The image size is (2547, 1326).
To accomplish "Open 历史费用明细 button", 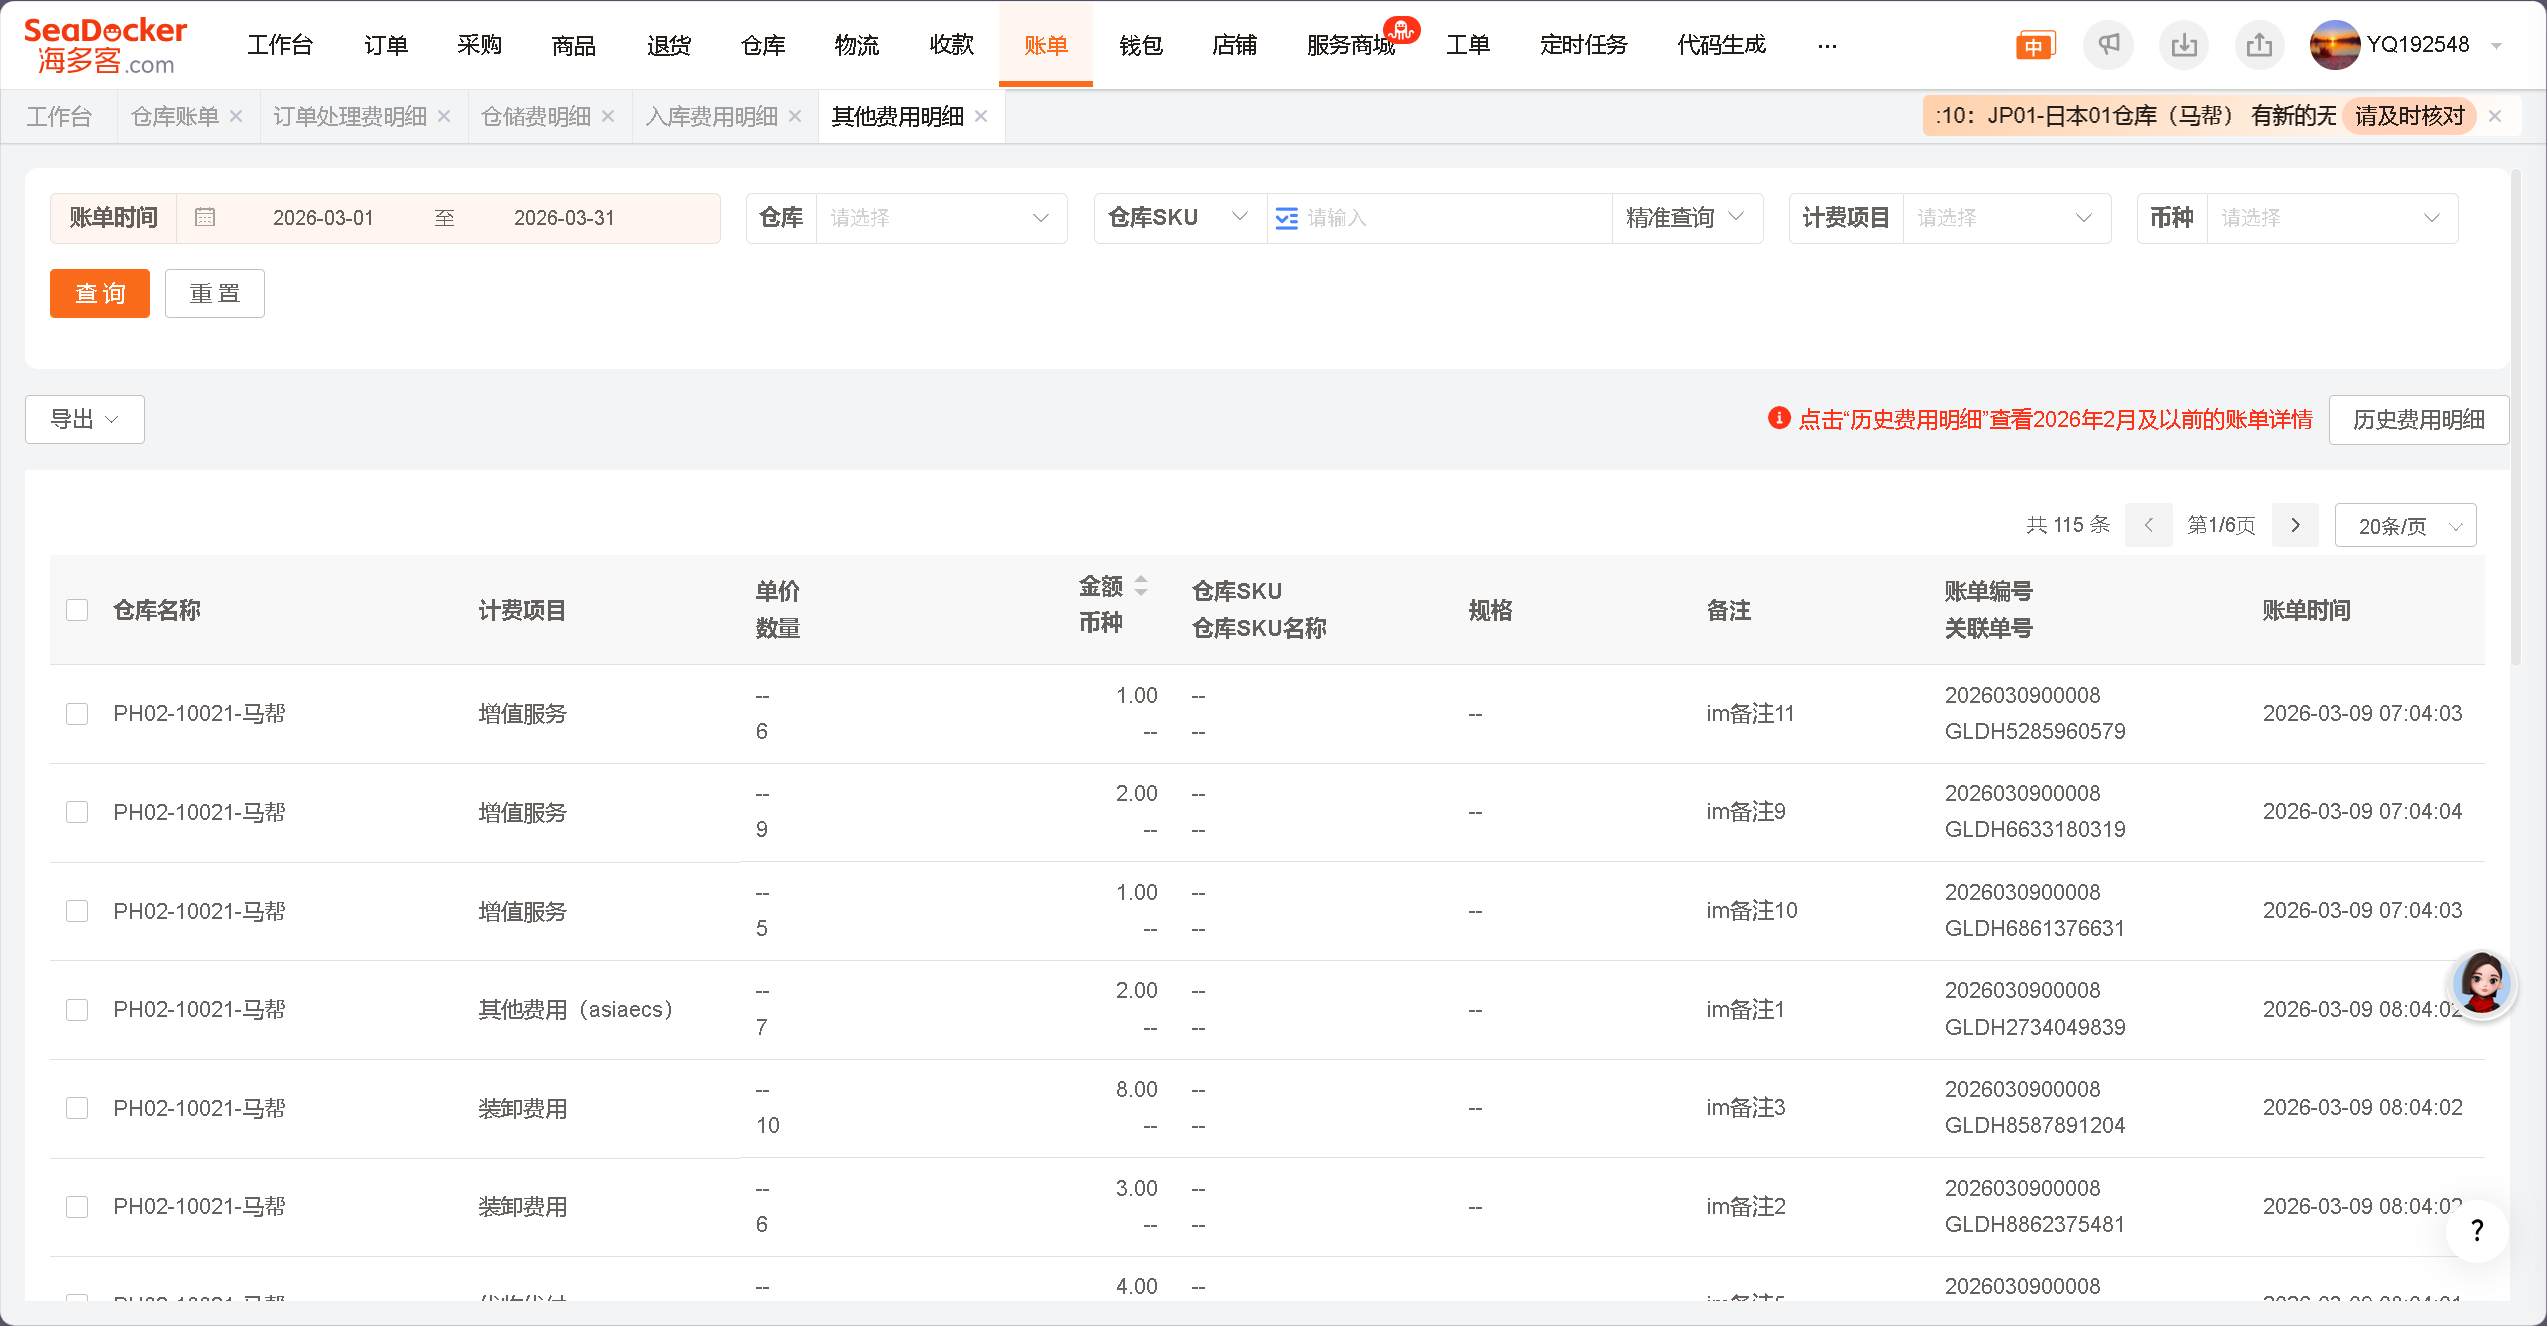I will click(x=2418, y=420).
